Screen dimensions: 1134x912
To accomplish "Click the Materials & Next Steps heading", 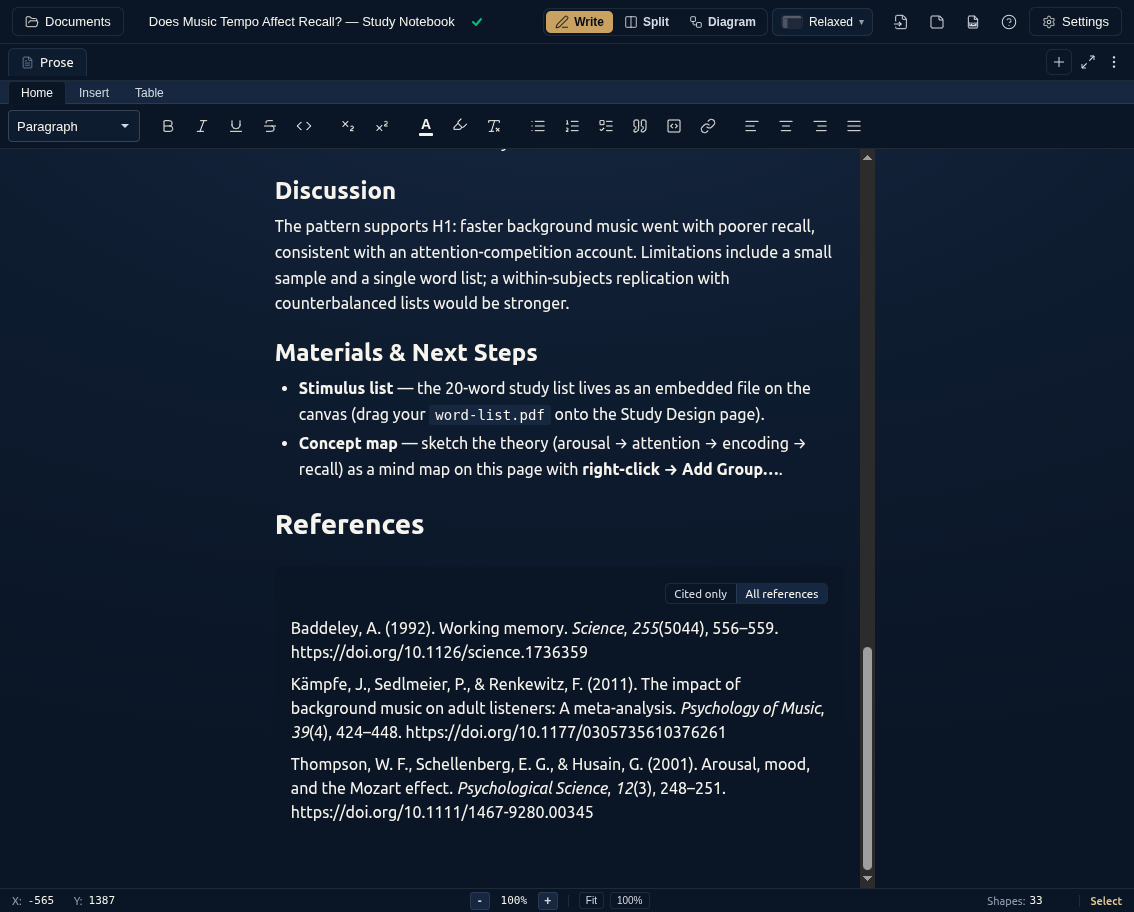I will click(x=406, y=353).
